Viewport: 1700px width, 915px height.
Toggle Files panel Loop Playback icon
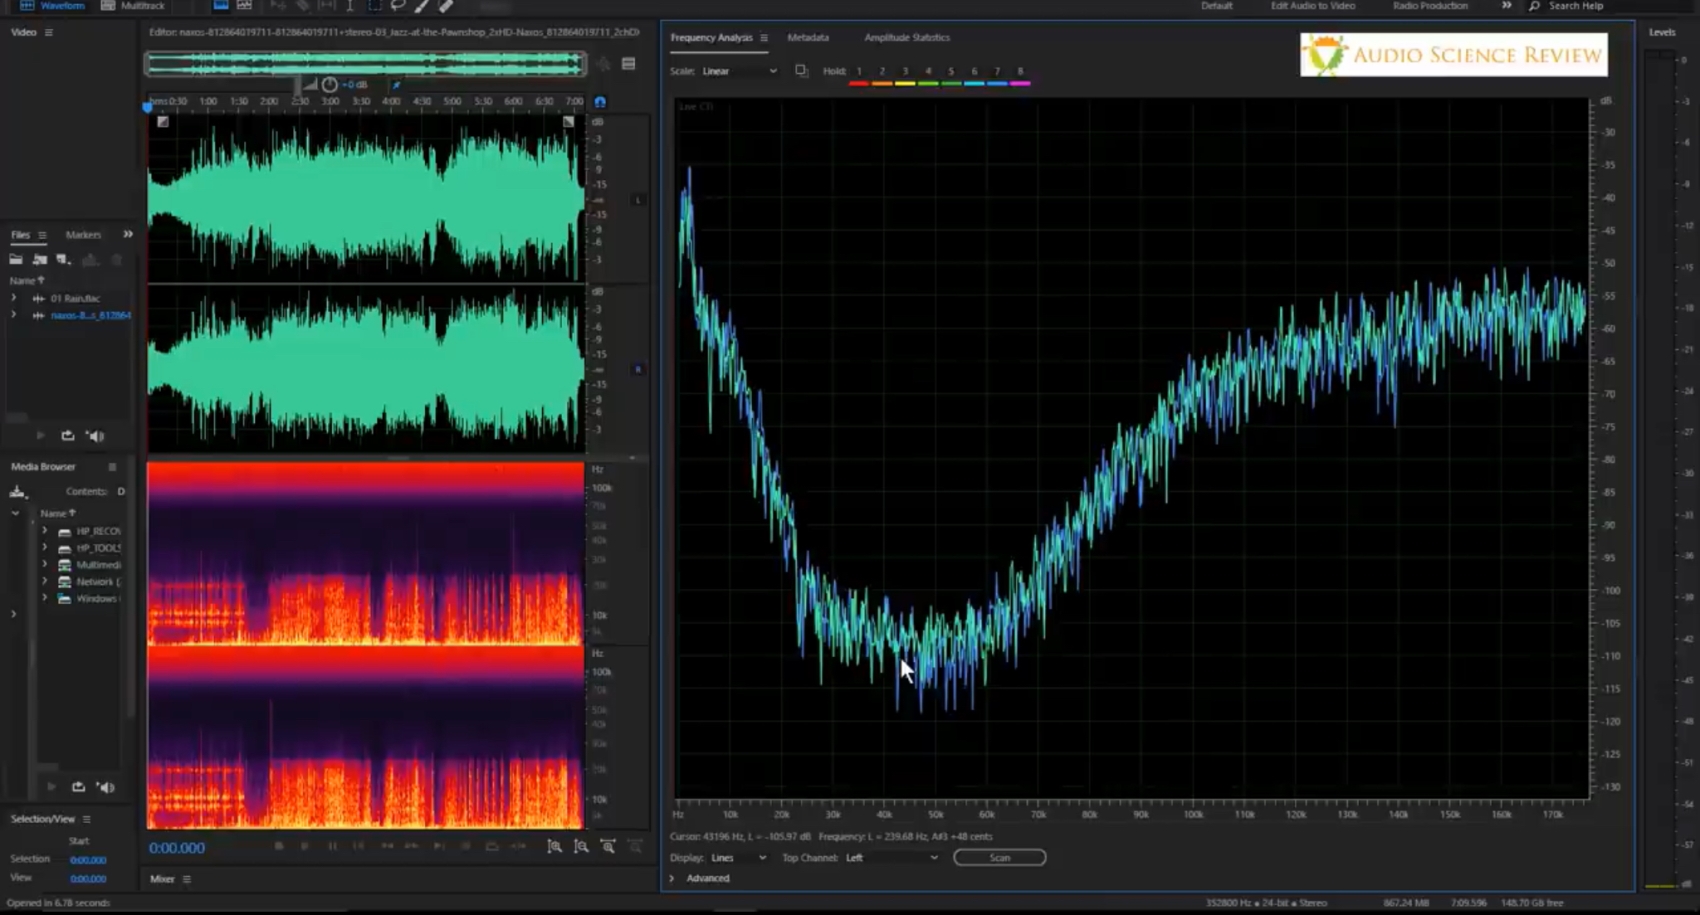(68, 436)
